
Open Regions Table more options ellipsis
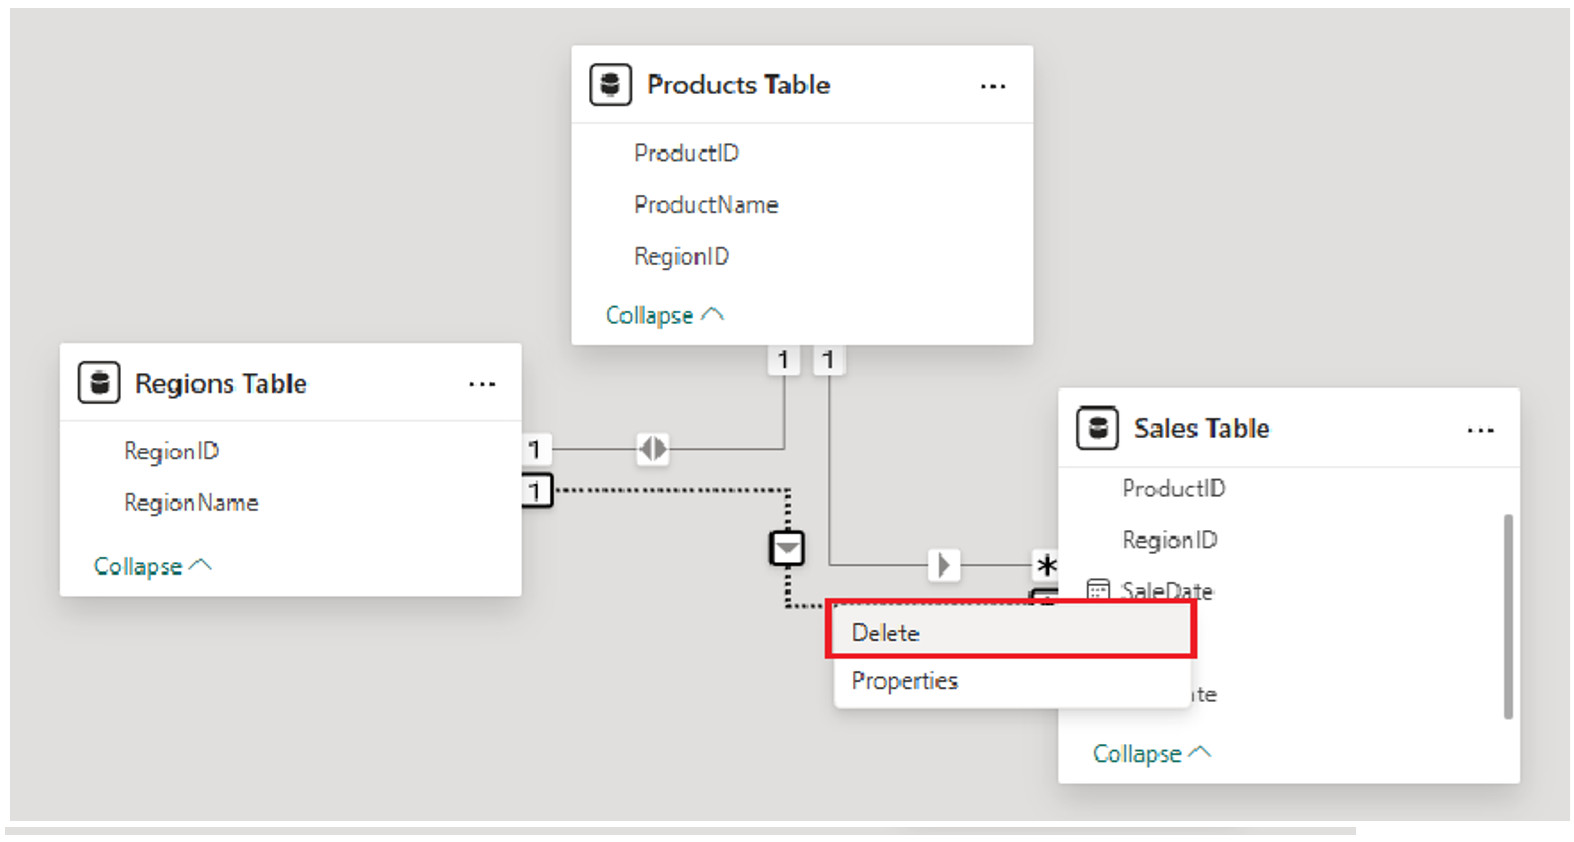482,385
